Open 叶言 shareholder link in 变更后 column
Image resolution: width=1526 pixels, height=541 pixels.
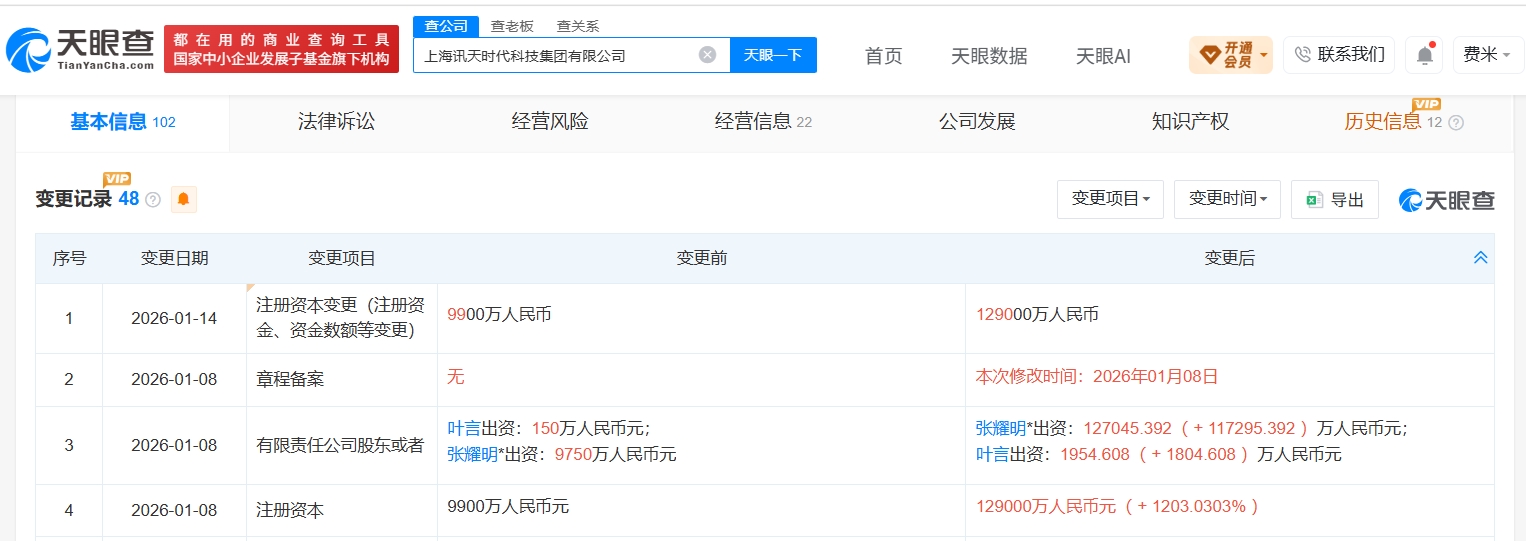click(992, 454)
